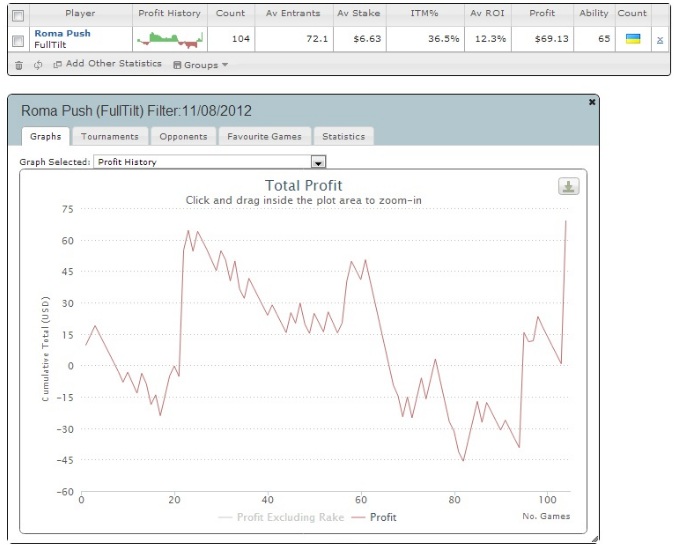Image resolution: width=675 pixels, height=545 pixels.
Task: Click the 36.5% ITM cell
Action: point(425,39)
